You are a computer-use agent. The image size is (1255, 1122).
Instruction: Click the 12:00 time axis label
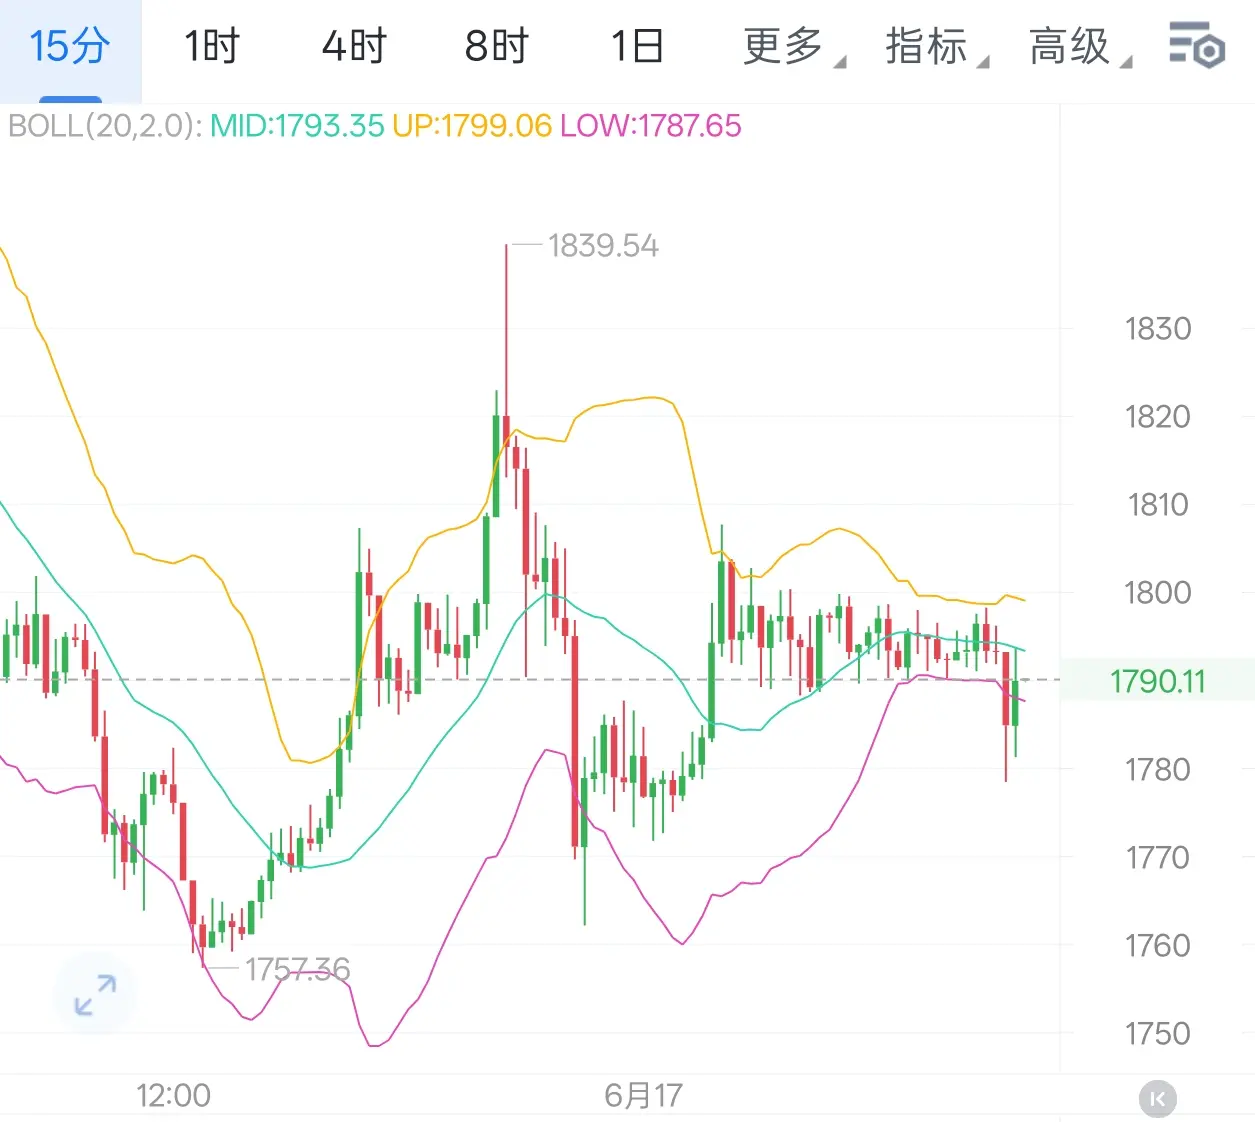(x=174, y=1095)
